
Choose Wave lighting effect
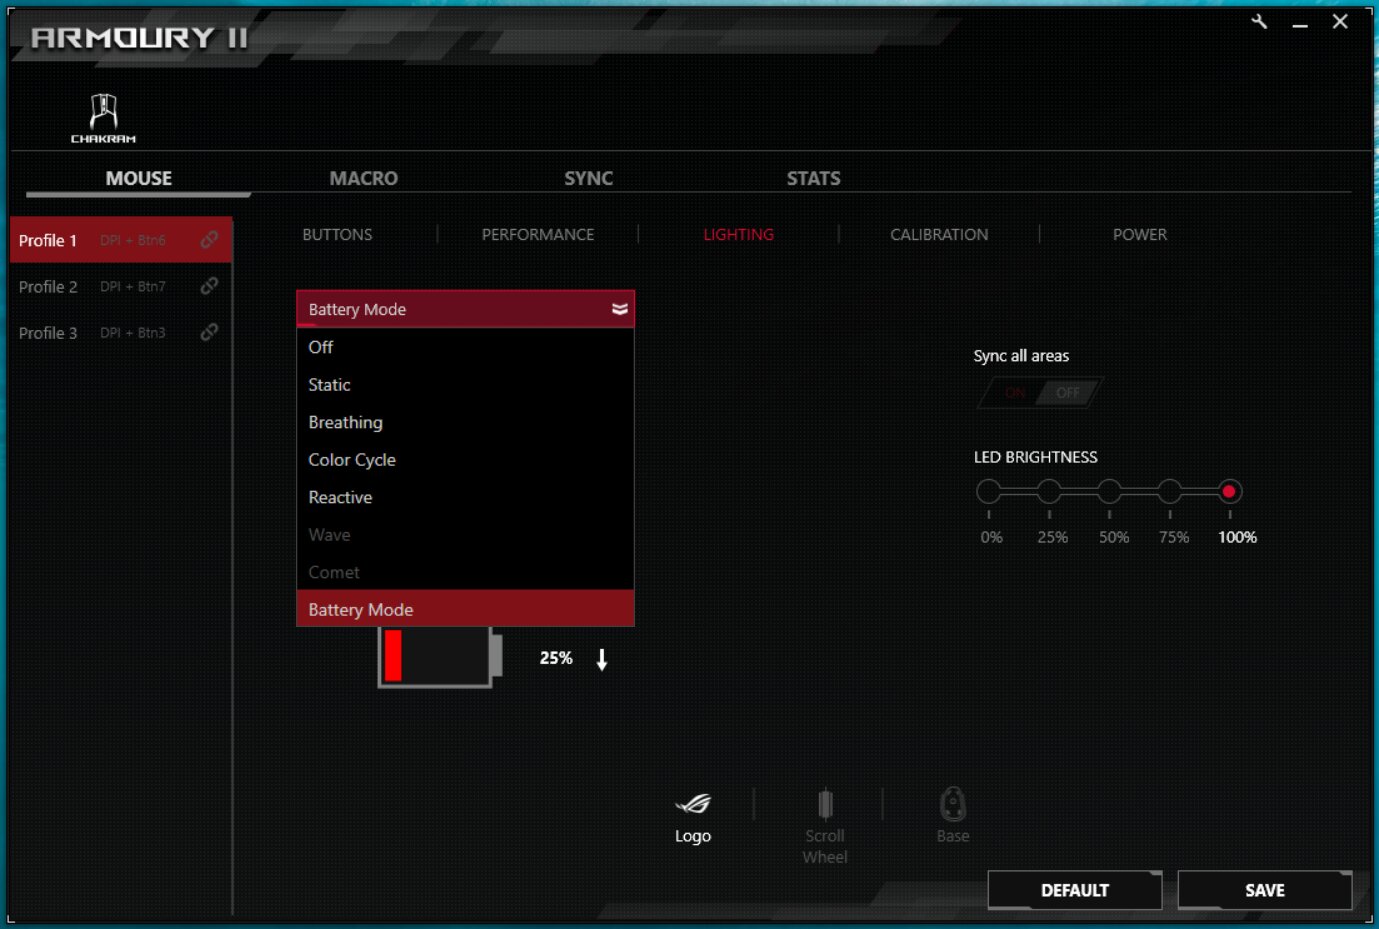[465, 535]
